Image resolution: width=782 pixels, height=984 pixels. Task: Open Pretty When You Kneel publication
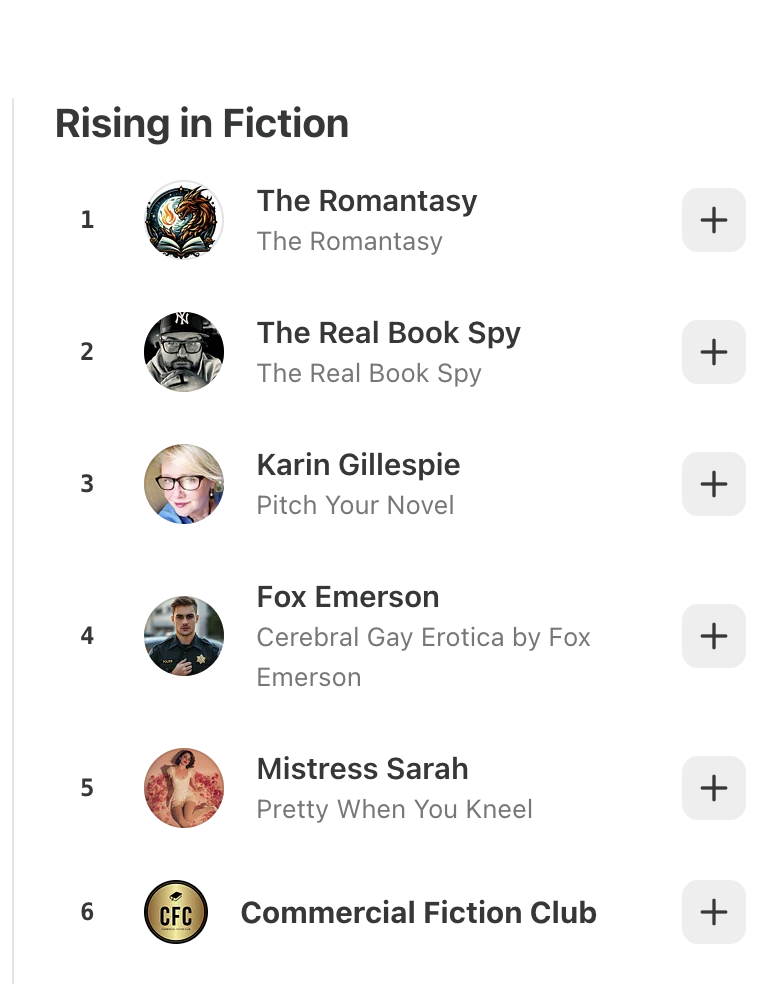[x=394, y=809]
